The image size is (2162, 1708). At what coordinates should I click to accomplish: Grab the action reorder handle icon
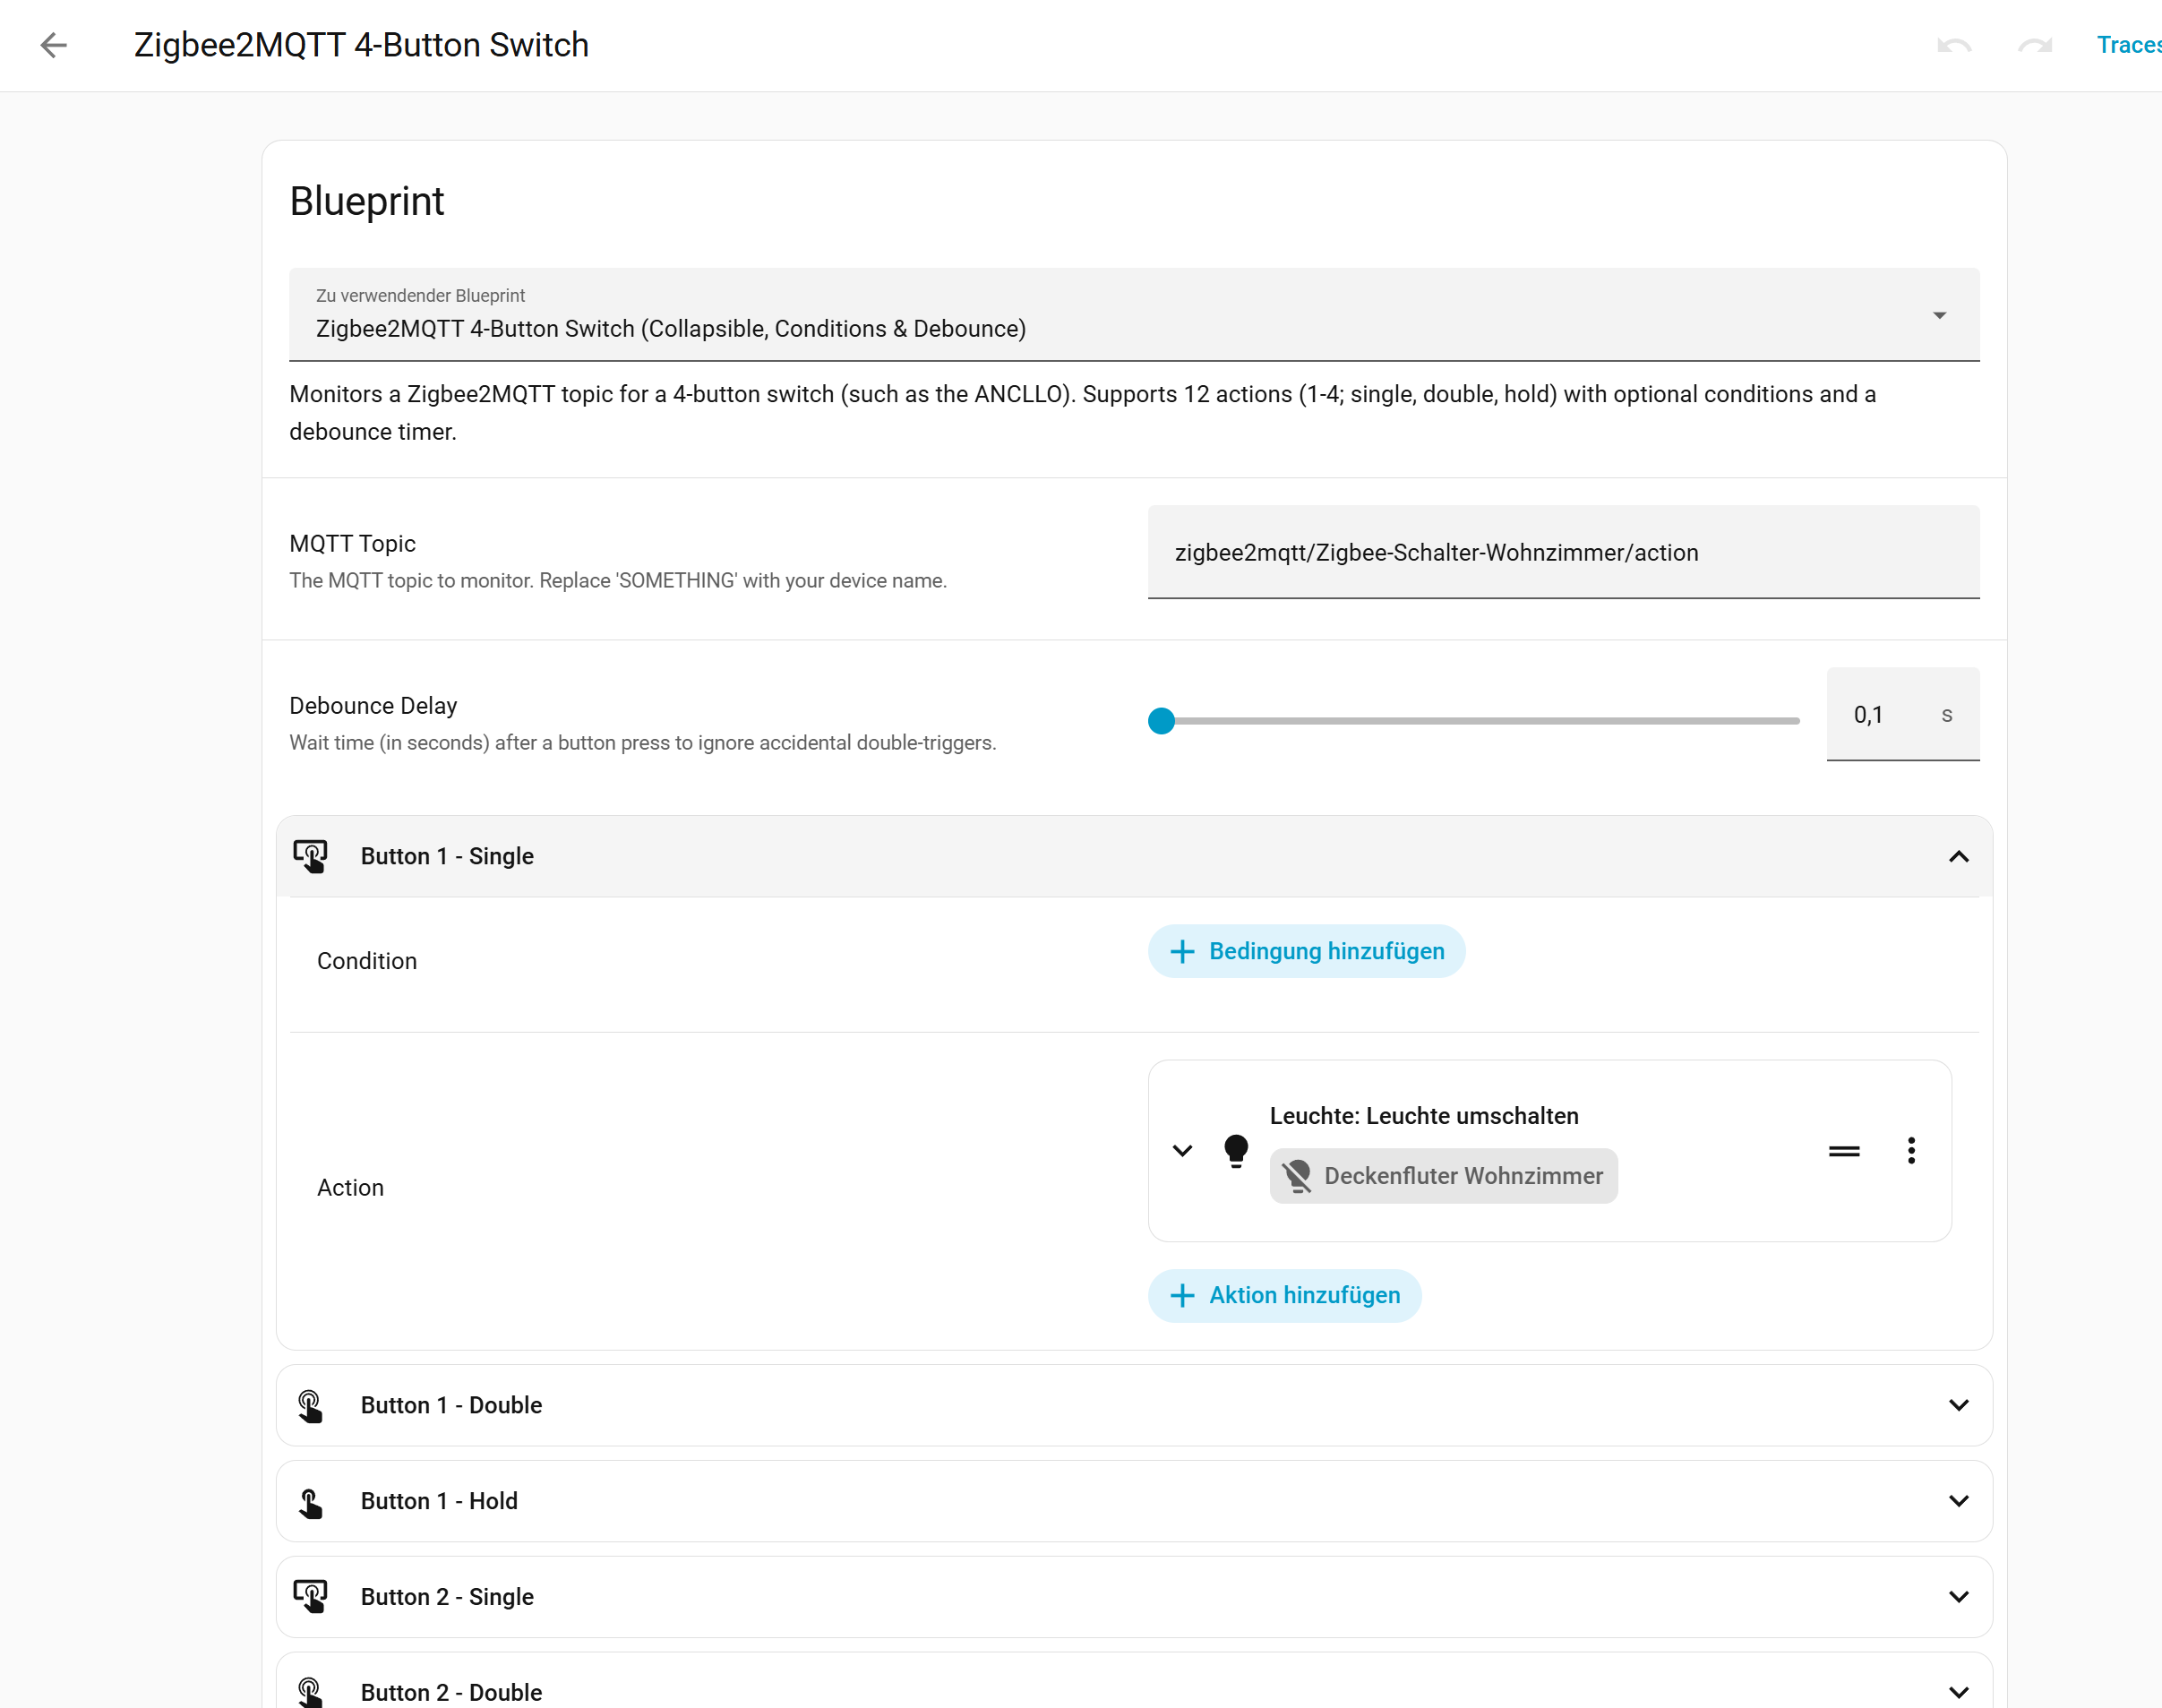[x=1844, y=1151]
